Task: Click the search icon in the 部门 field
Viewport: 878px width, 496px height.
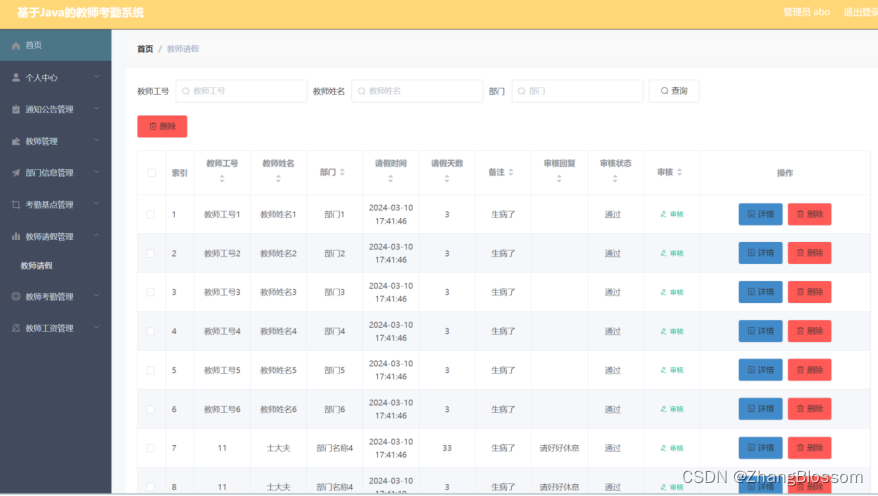Action: click(522, 91)
